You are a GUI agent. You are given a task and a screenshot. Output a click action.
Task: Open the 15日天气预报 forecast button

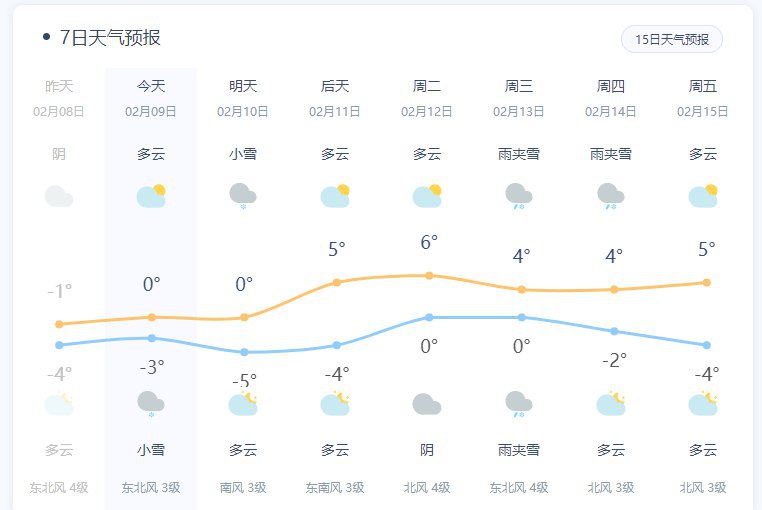[672, 39]
